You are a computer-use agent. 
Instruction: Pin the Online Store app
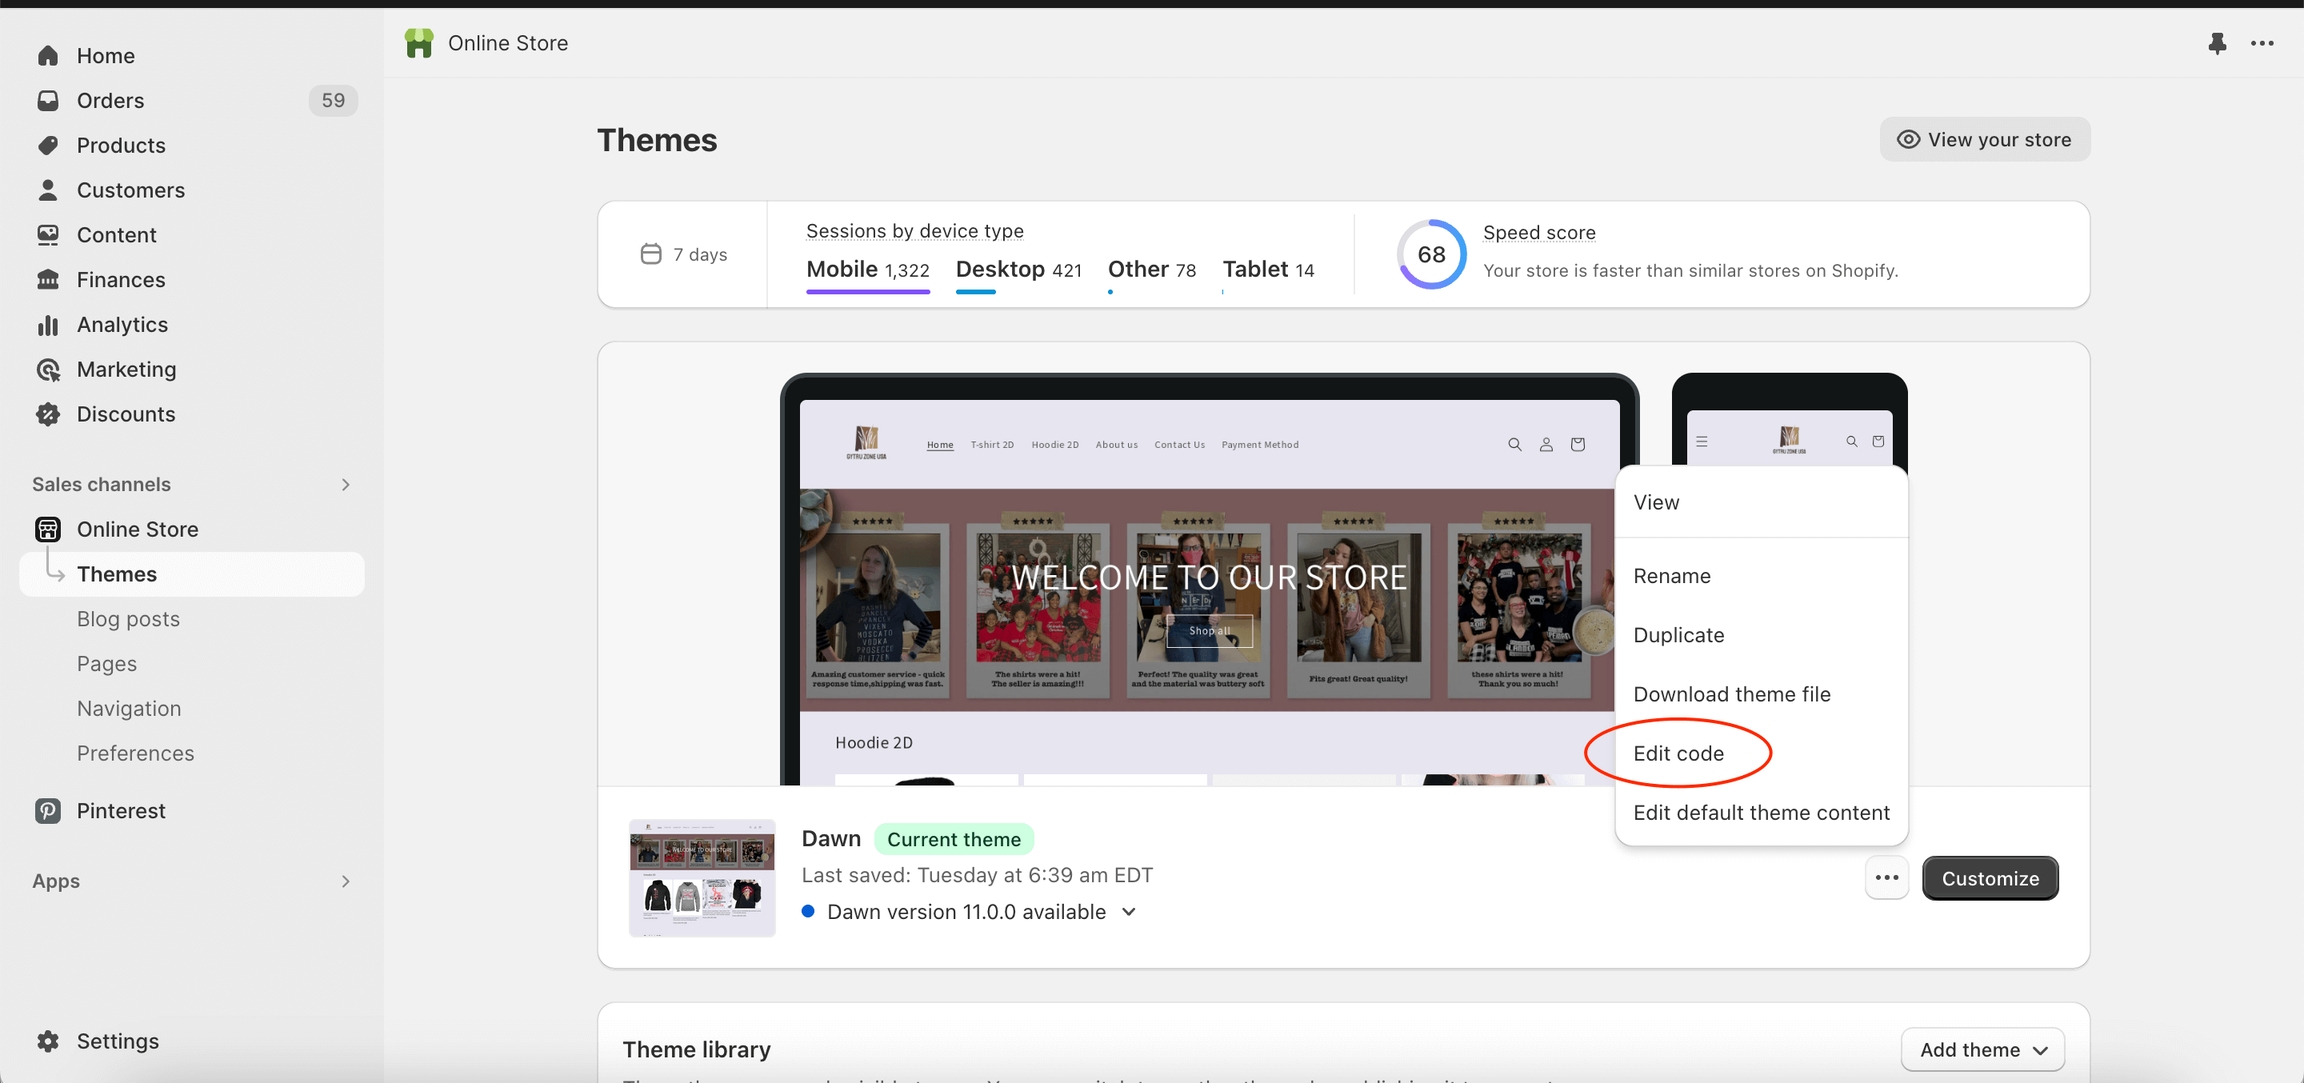pos(2217,43)
